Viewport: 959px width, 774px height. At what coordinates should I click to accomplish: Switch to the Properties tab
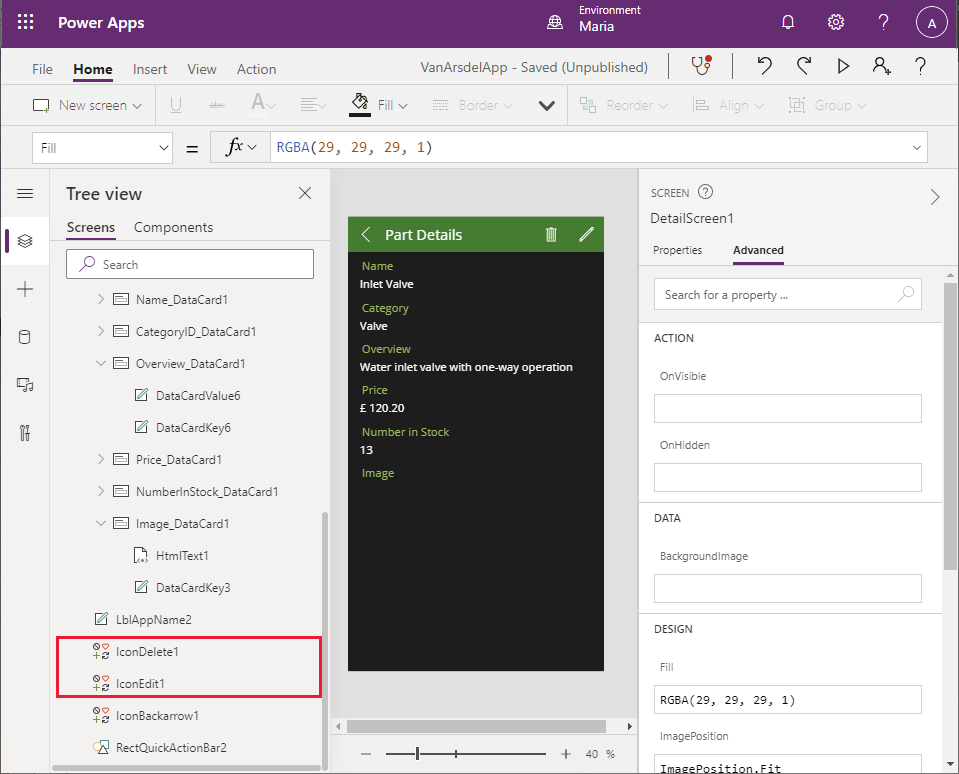[x=677, y=250]
